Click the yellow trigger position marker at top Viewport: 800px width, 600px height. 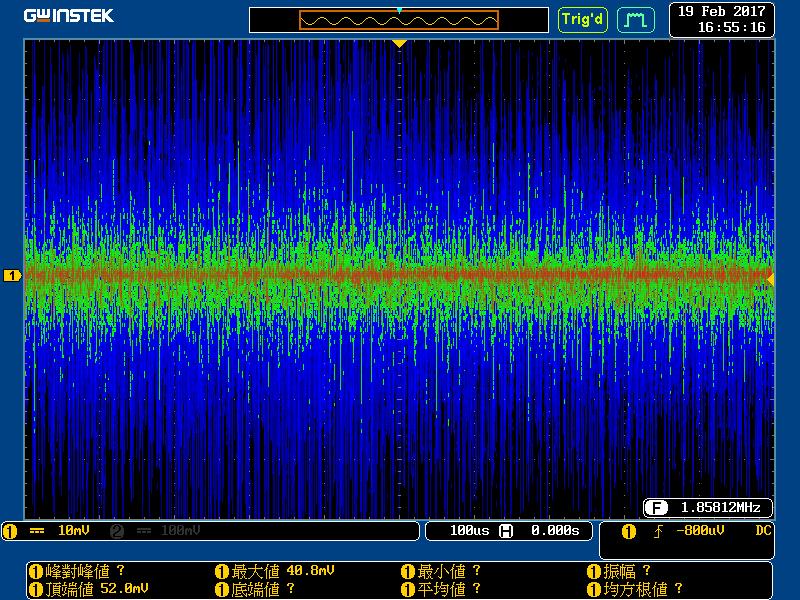pyautogui.click(x=399, y=44)
